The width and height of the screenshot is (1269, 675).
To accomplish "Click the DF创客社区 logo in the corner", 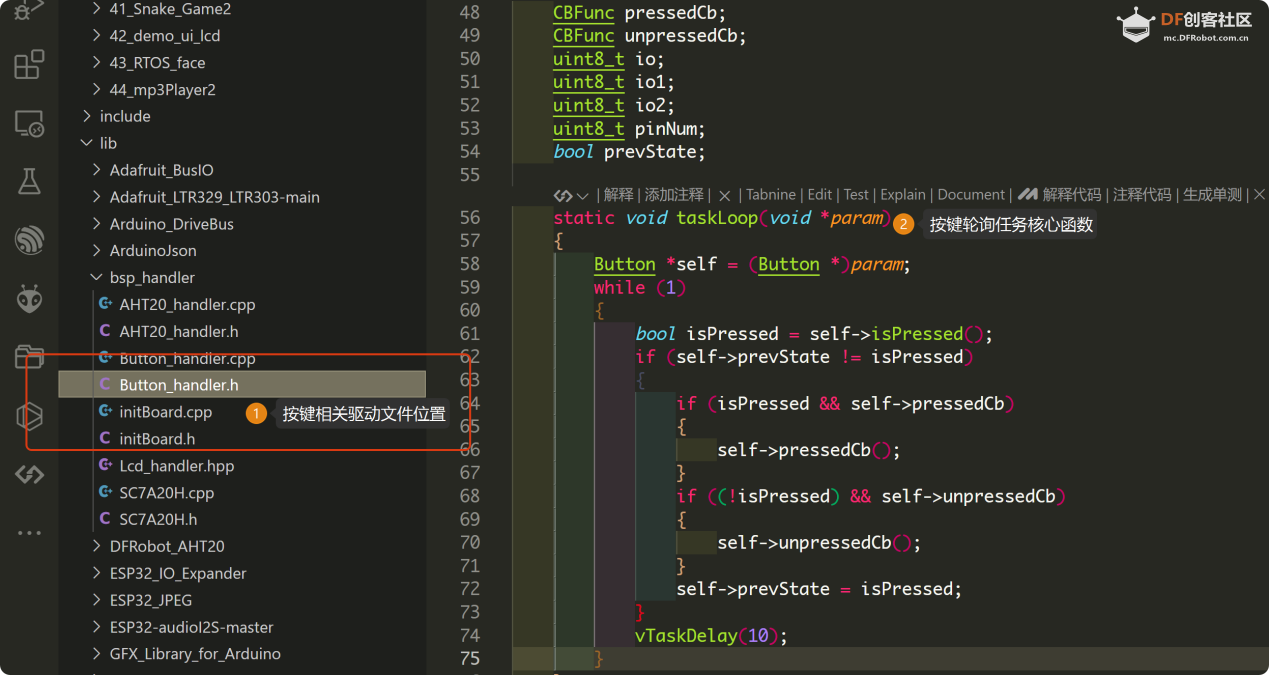I will coord(1185,25).
